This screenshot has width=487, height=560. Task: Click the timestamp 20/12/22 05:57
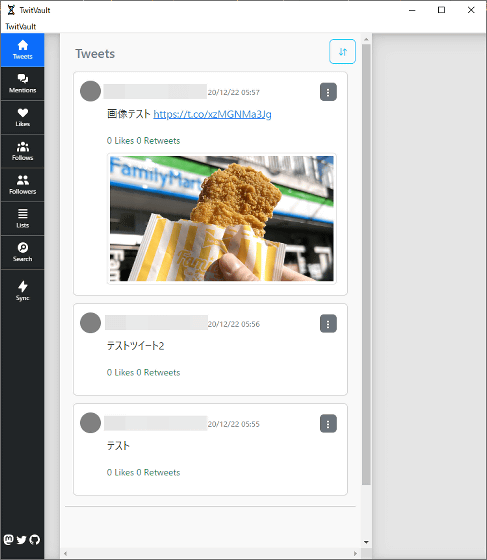click(x=234, y=92)
